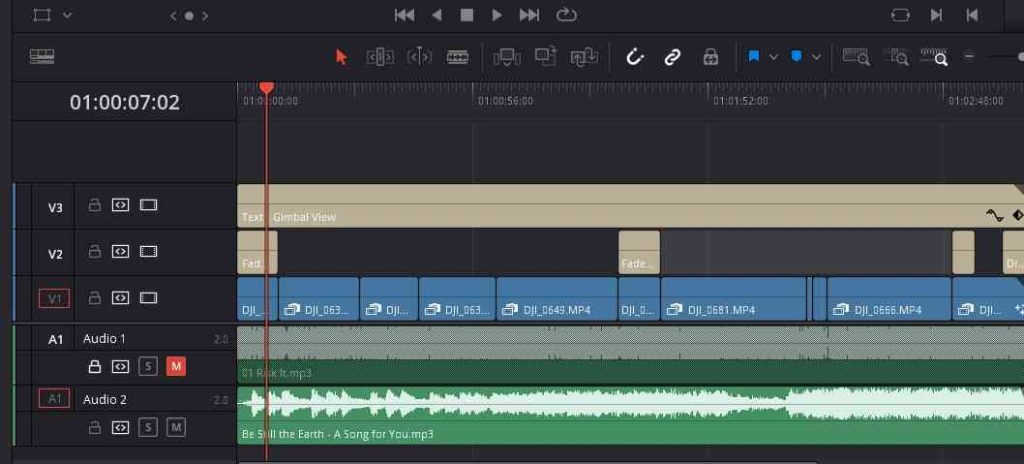Click the Insert Clip icon

coord(507,57)
